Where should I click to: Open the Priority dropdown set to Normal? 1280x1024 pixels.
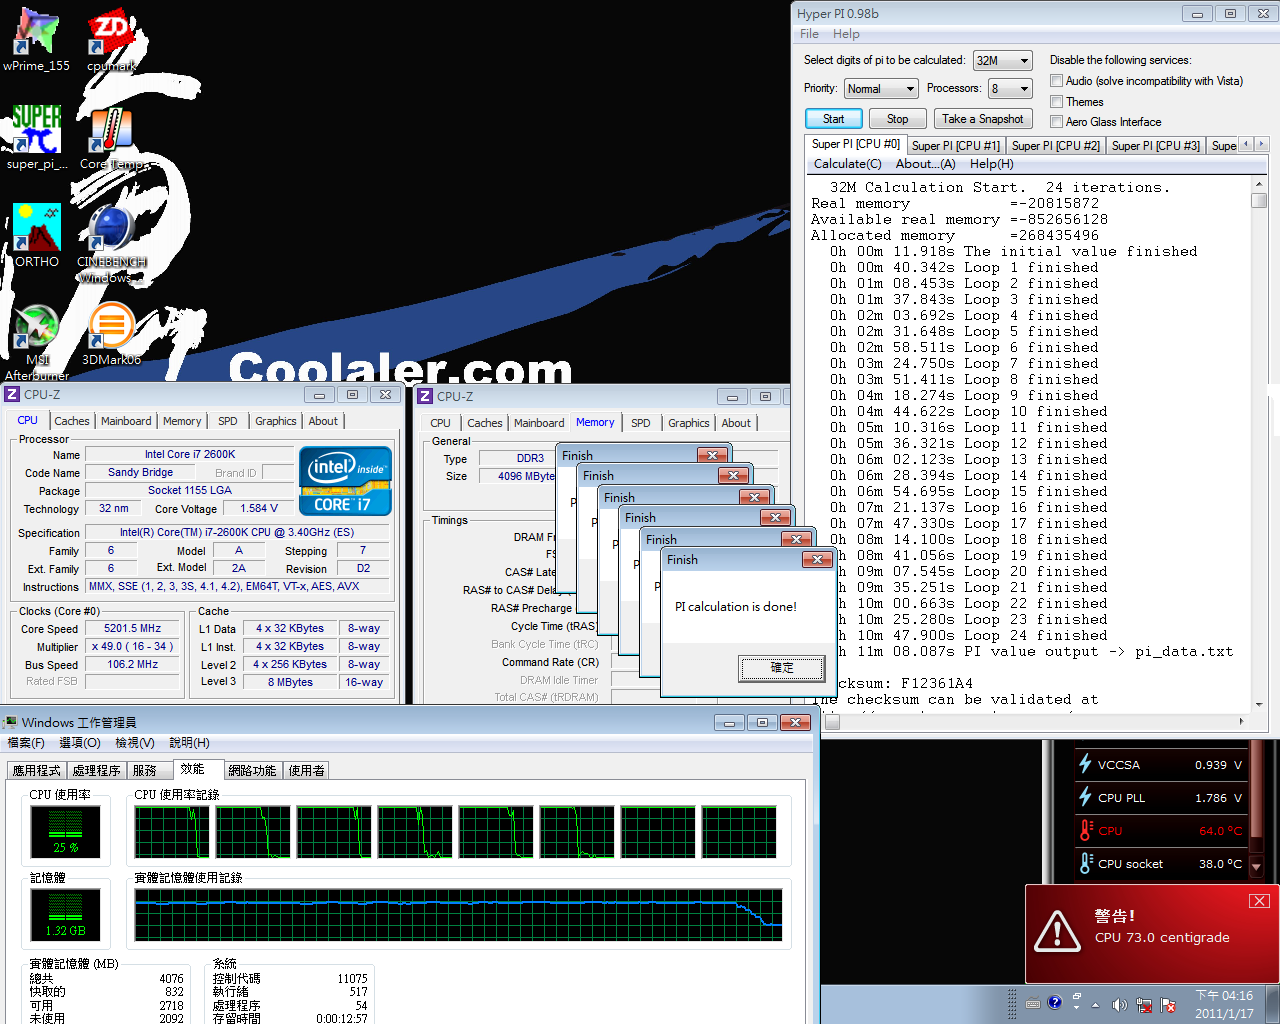click(881, 89)
